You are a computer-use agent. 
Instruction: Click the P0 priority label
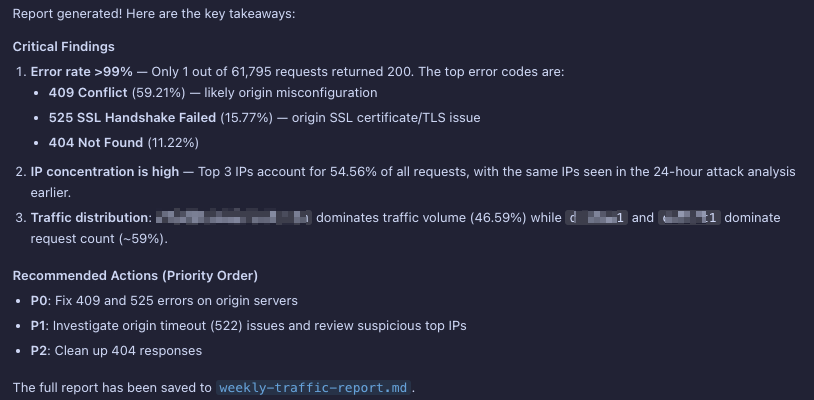40,301
